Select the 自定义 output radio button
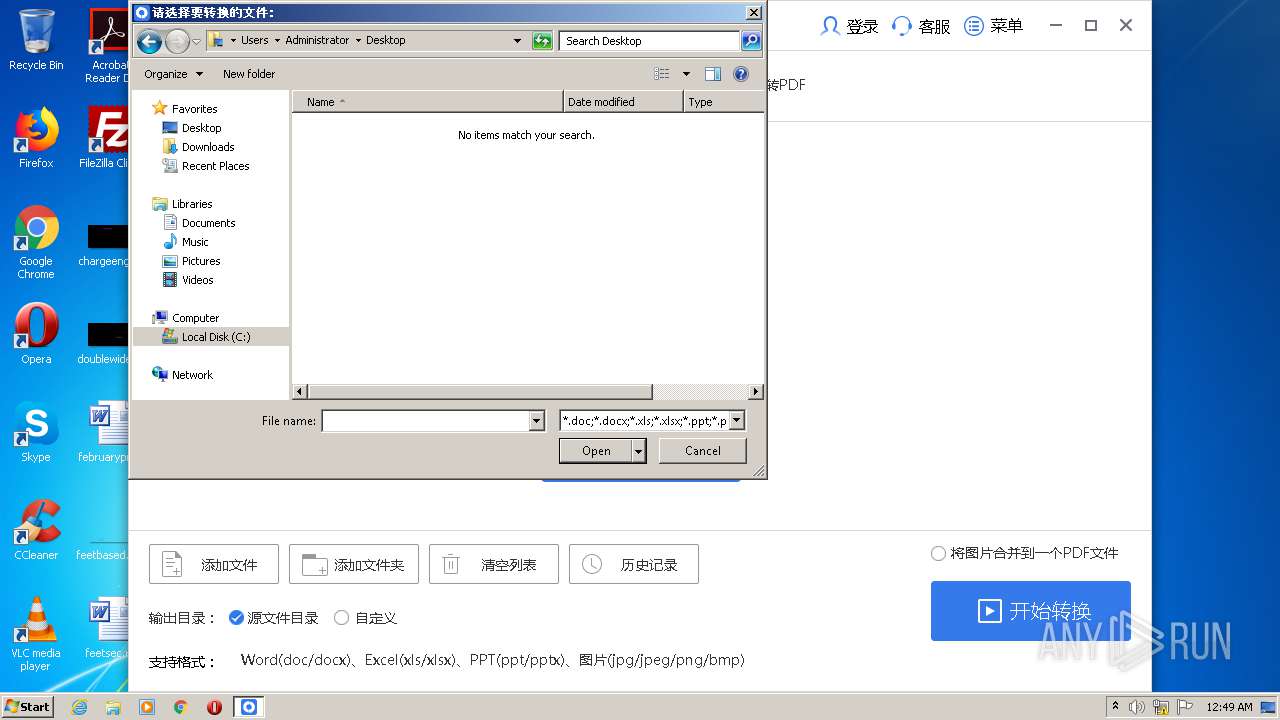Image resolution: width=1280 pixels, height=720 pixels. pyautogui.click(x=341, y=618)
